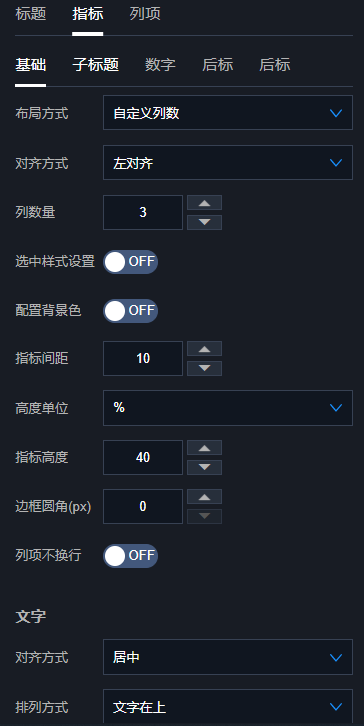Enable the 配置背景色 switch
This screenshot has height=726, width=364.
point(131,311)
